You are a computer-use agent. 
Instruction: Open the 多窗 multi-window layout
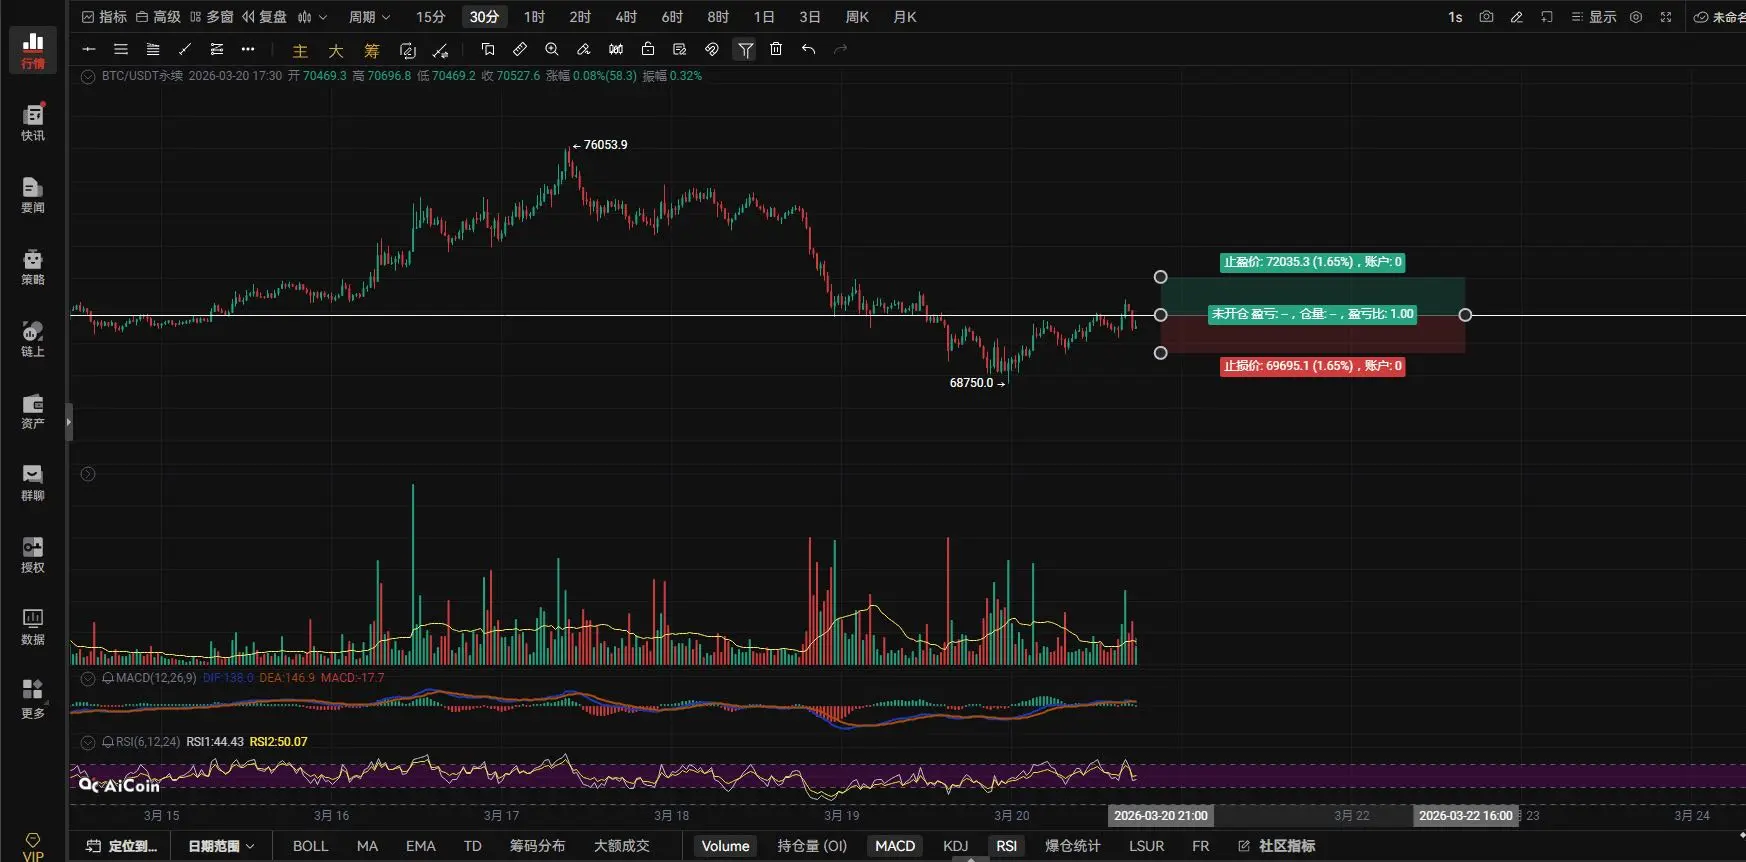click(212, 17)
